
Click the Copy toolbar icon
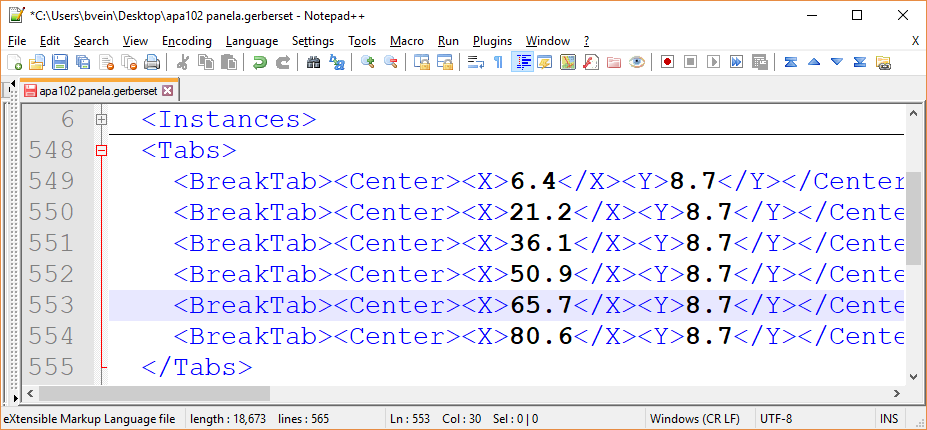click(206, 62)
